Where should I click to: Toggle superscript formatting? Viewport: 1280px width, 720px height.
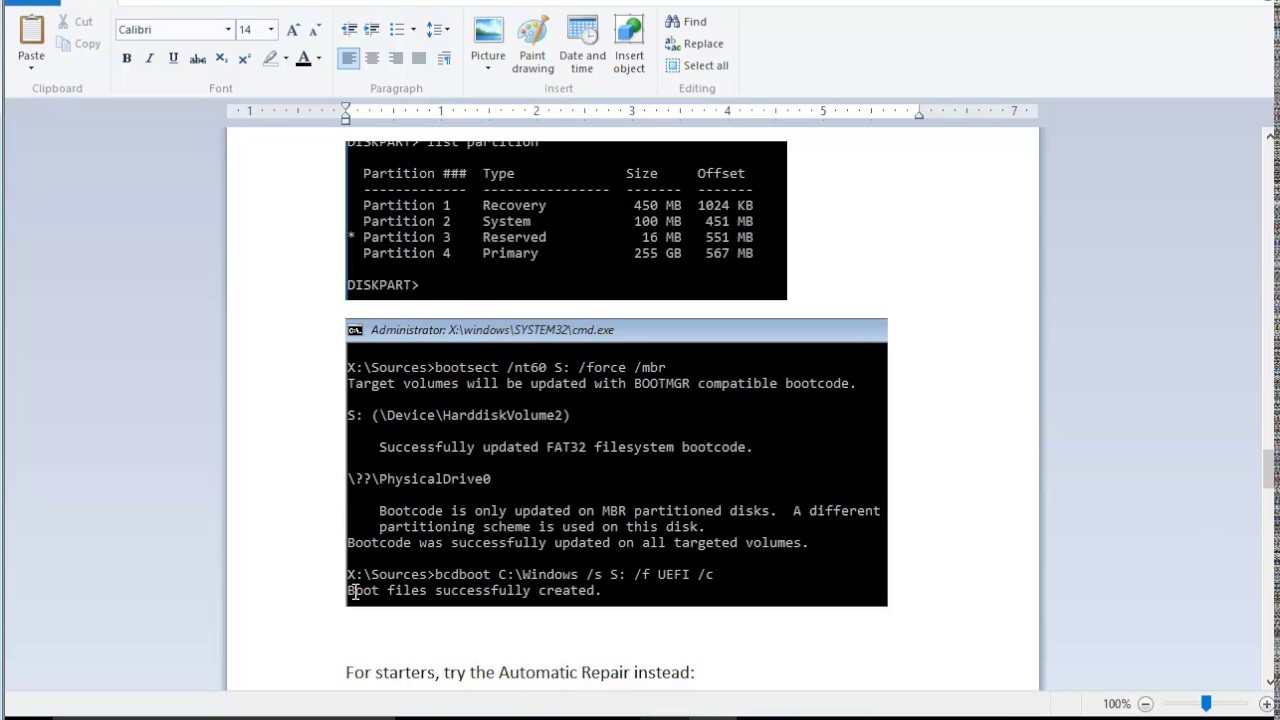pyautogui.click(x=244, y=59)
